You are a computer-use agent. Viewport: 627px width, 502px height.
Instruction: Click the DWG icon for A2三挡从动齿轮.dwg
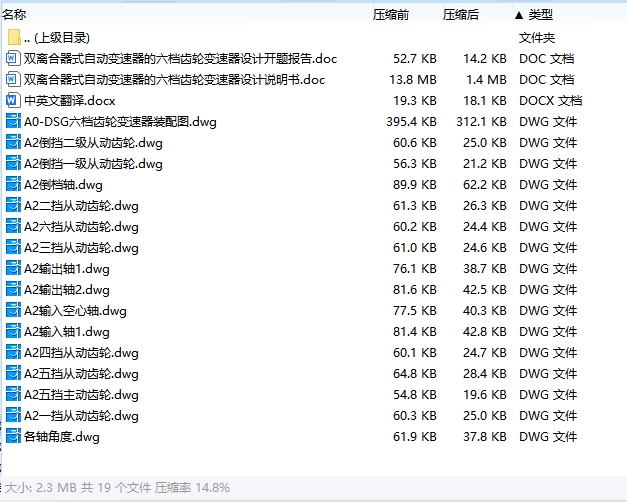click(13, 247)
